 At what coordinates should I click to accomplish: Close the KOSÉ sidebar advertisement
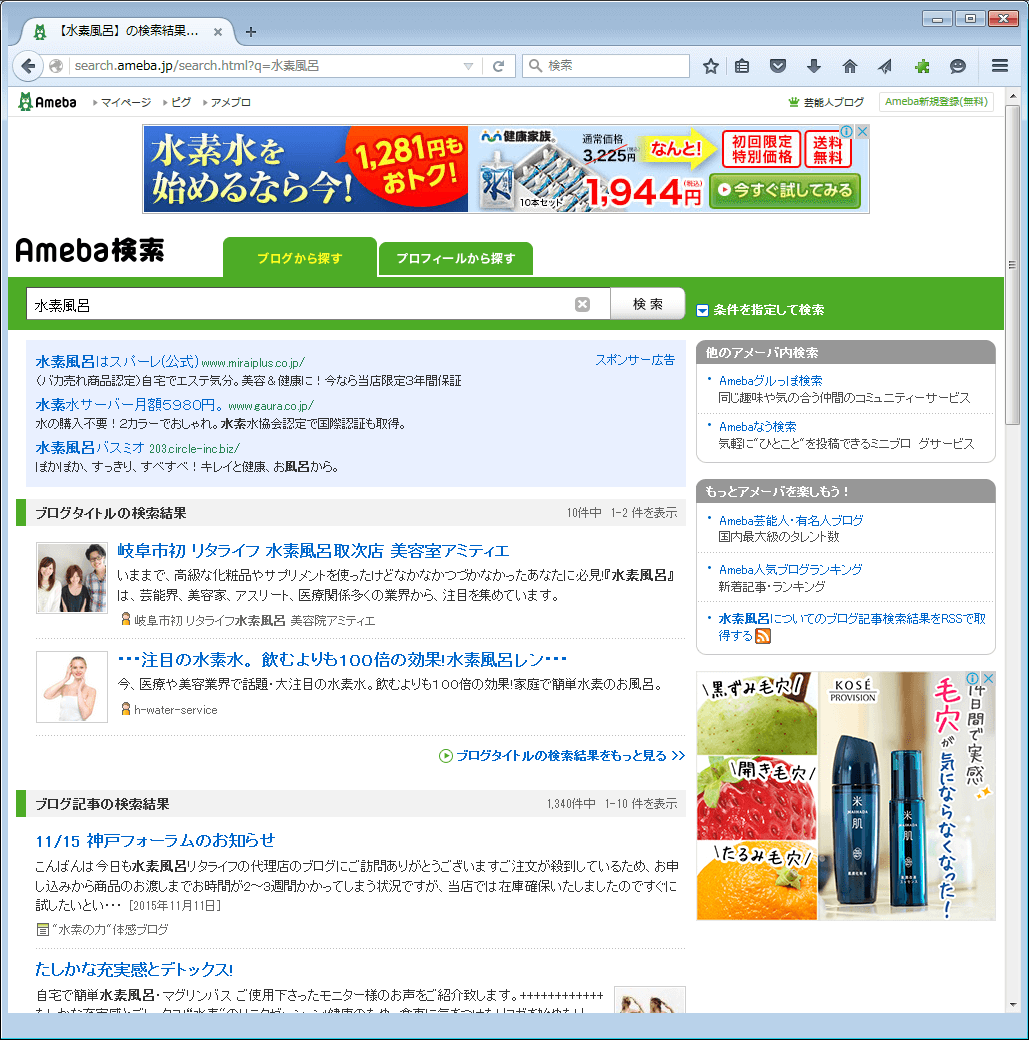point(989,678)
